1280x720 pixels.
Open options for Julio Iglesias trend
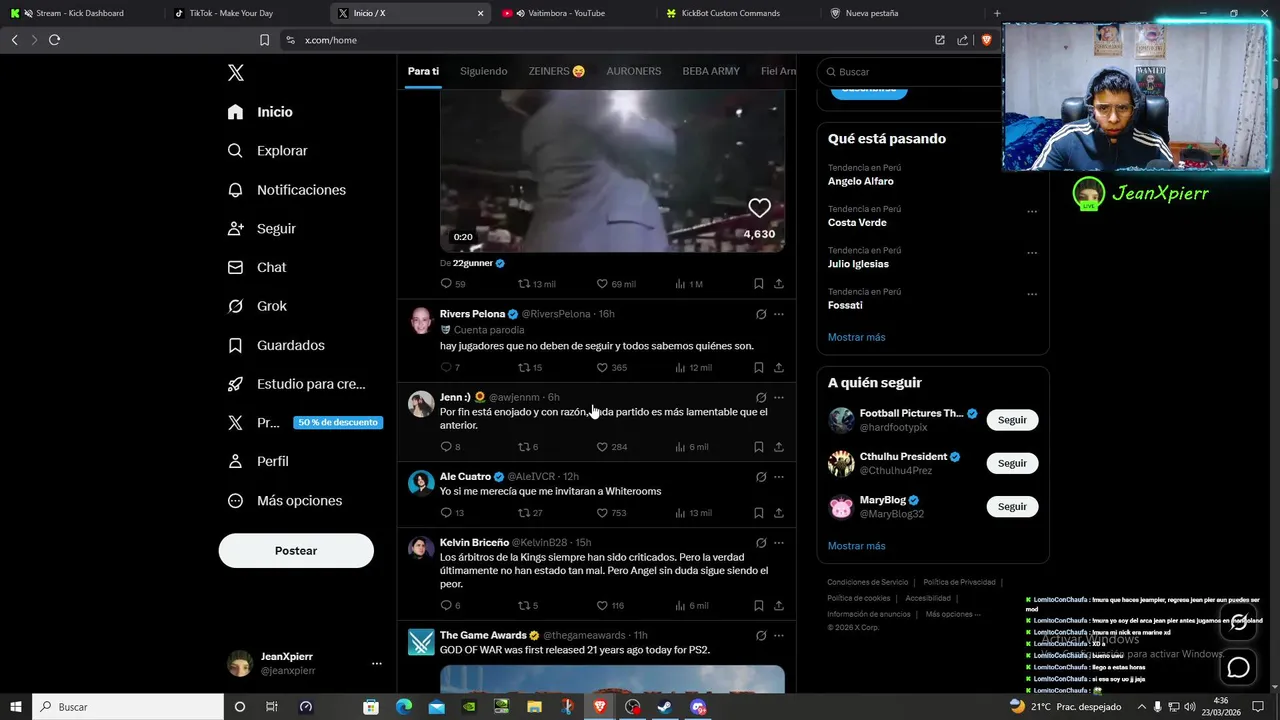1032,253
